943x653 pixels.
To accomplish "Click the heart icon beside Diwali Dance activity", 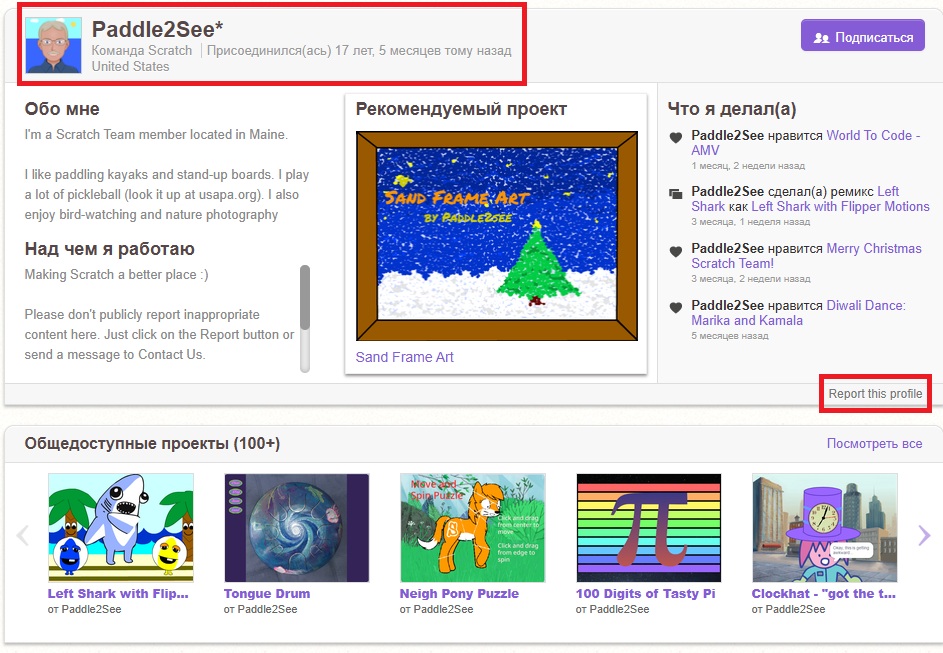I will tap(676, 307).
